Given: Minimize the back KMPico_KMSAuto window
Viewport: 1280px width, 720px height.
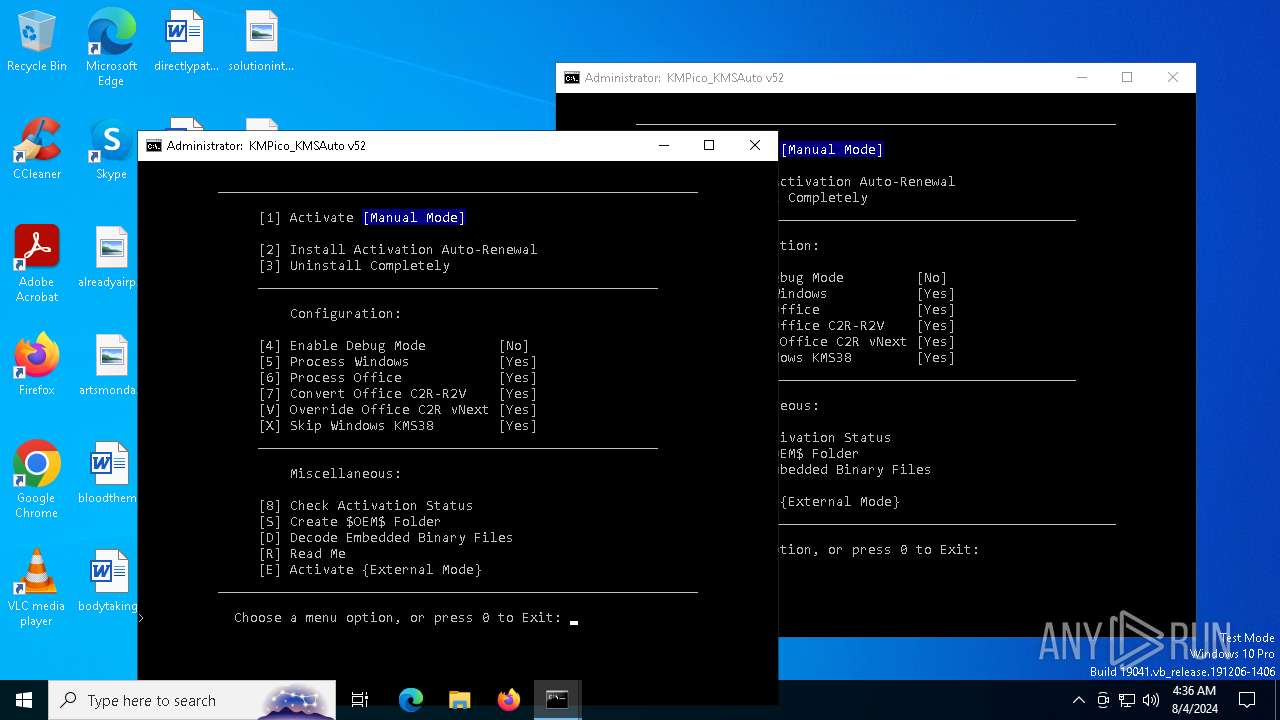Looking at the screenshot, I should (1082, 78).
